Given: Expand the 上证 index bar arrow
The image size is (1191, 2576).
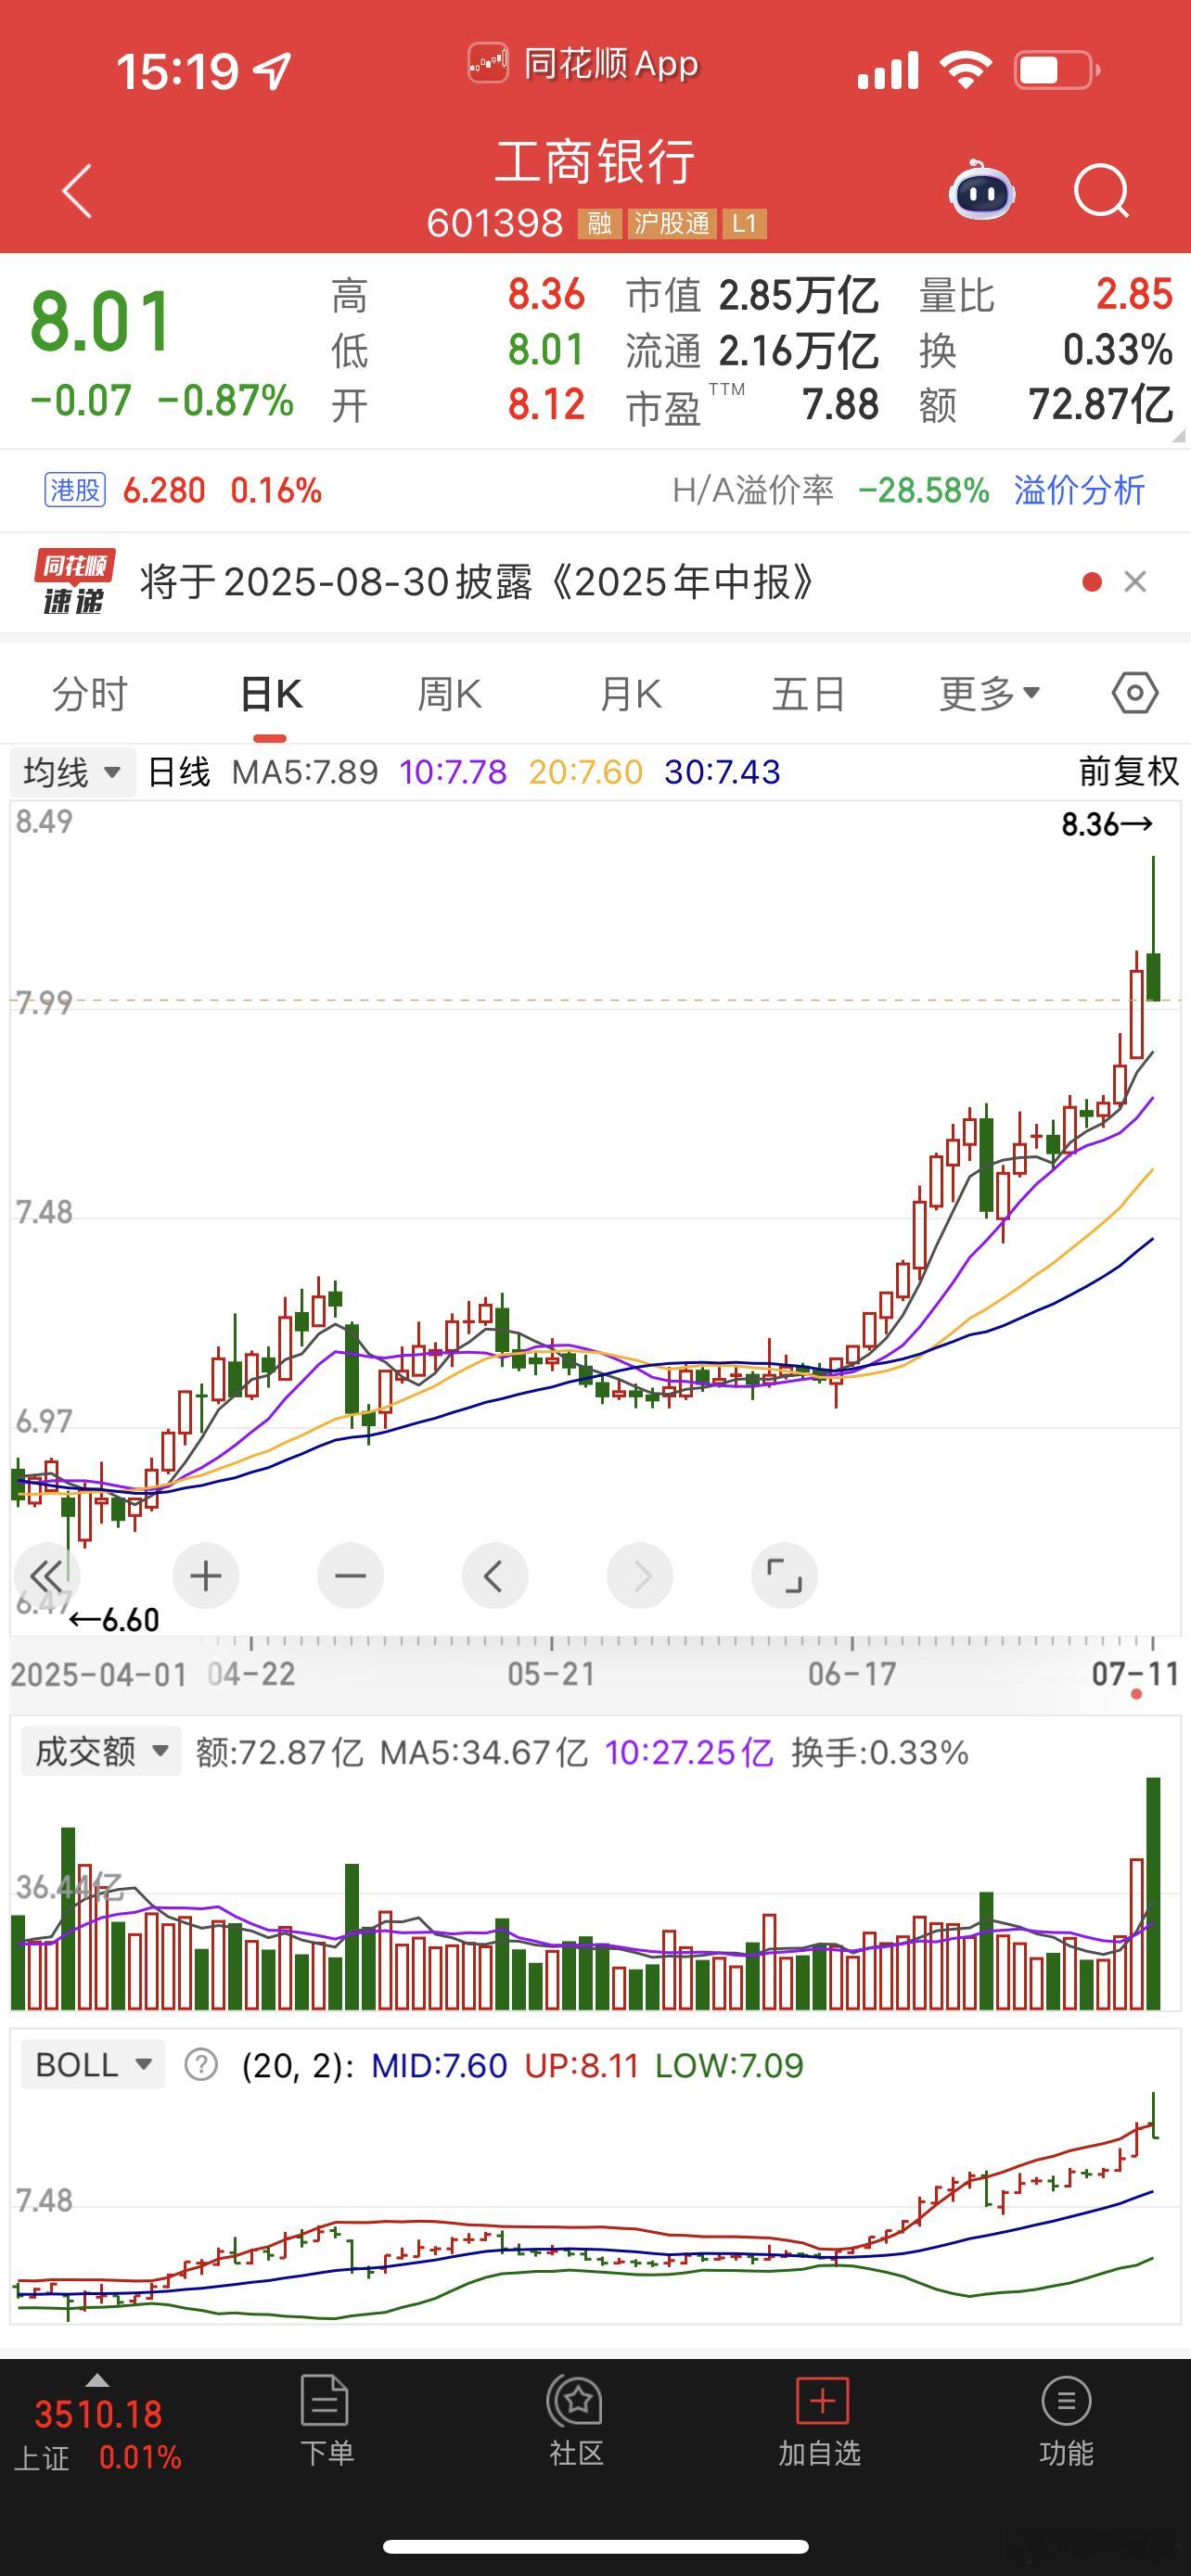Looking at the screenshot, I should coord(97,2379).
